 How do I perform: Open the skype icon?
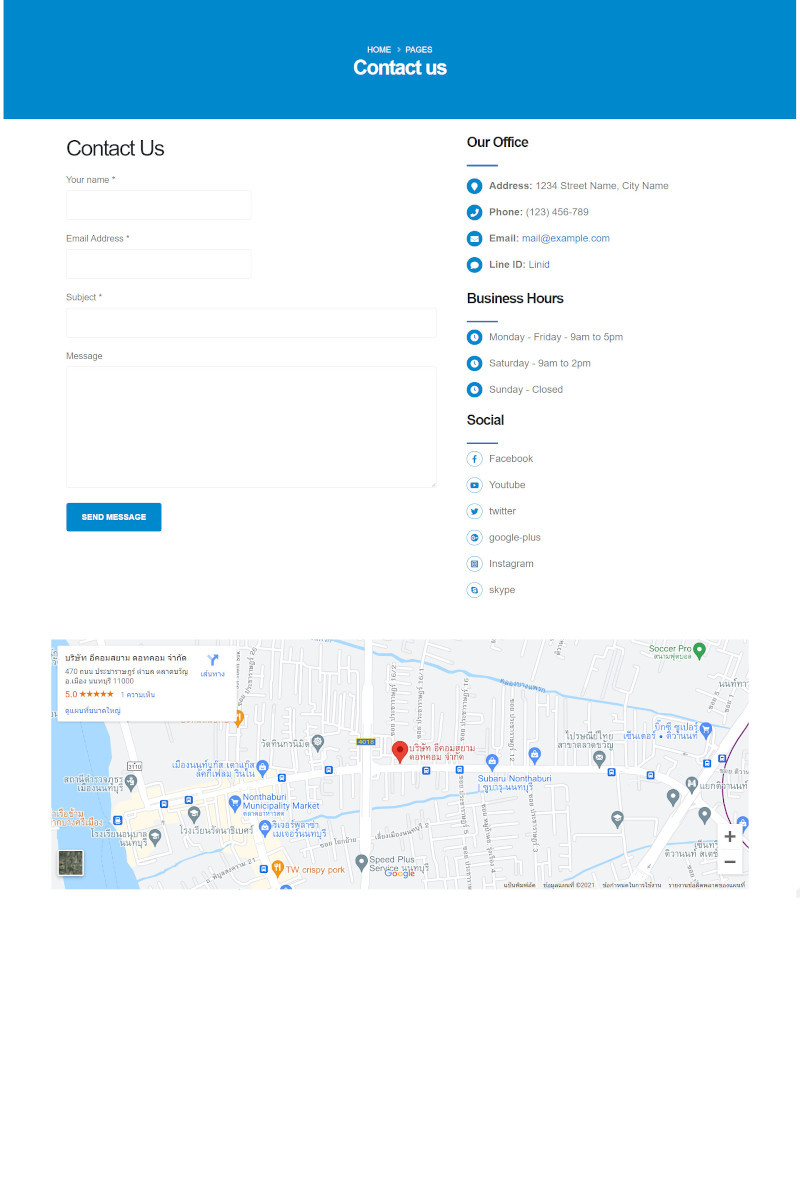point(474,590)
